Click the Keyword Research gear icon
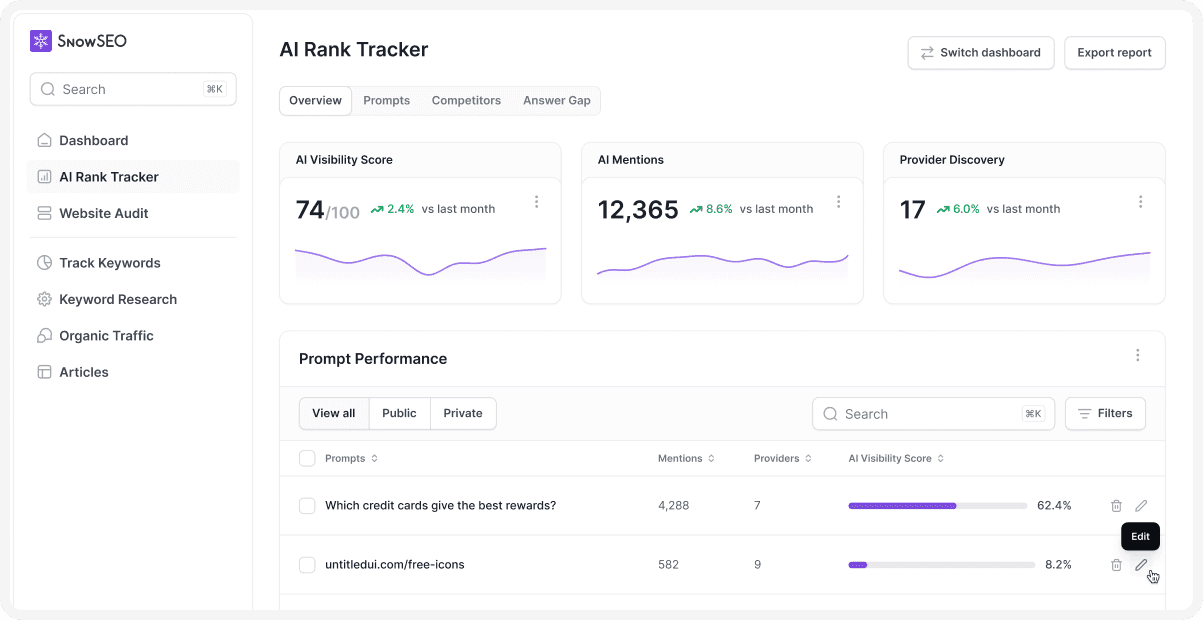The height and width of the screenshot is (620, 1203). [x=44, y=299]
